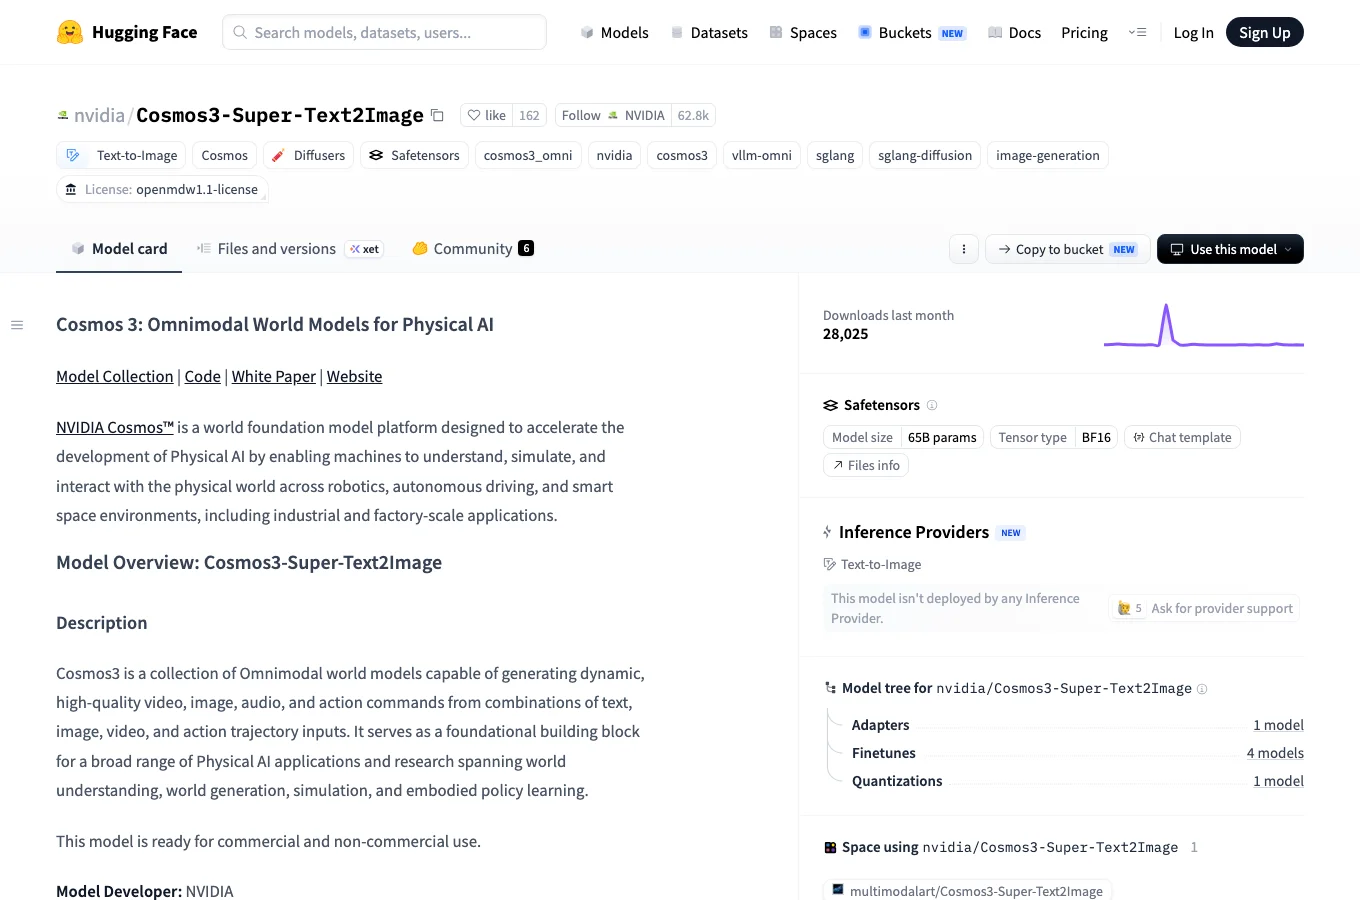
Task: Click the downloads last month chart
Action: pyautogui.click(x=1204, y=326)
